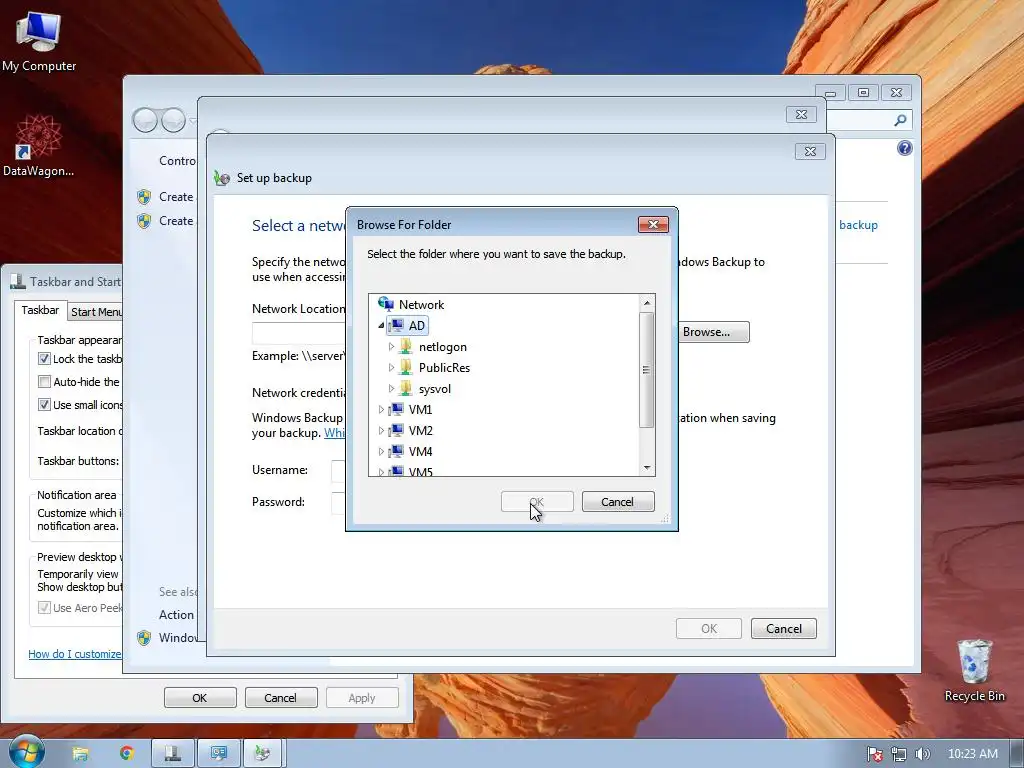1024x768 pixels.
Task: Click the Set up backup wizard icon
Action: click(222, 178)
